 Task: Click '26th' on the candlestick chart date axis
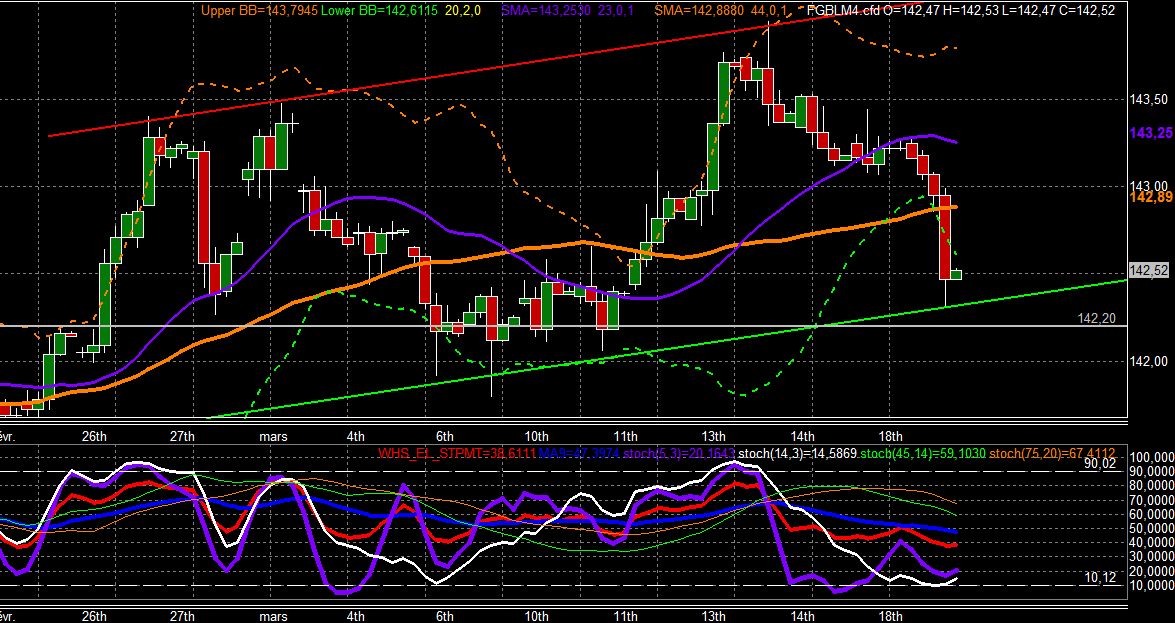click(94, 436)
